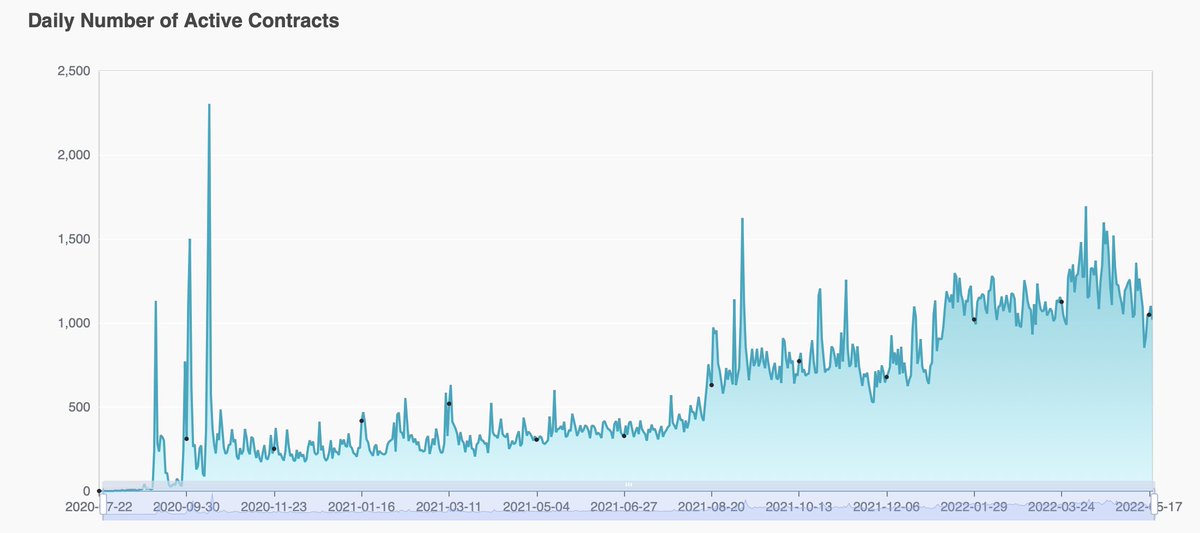Click the left handle of the date range slider
This screenshot has width=1200, height=533.
(x=101, y=502)
